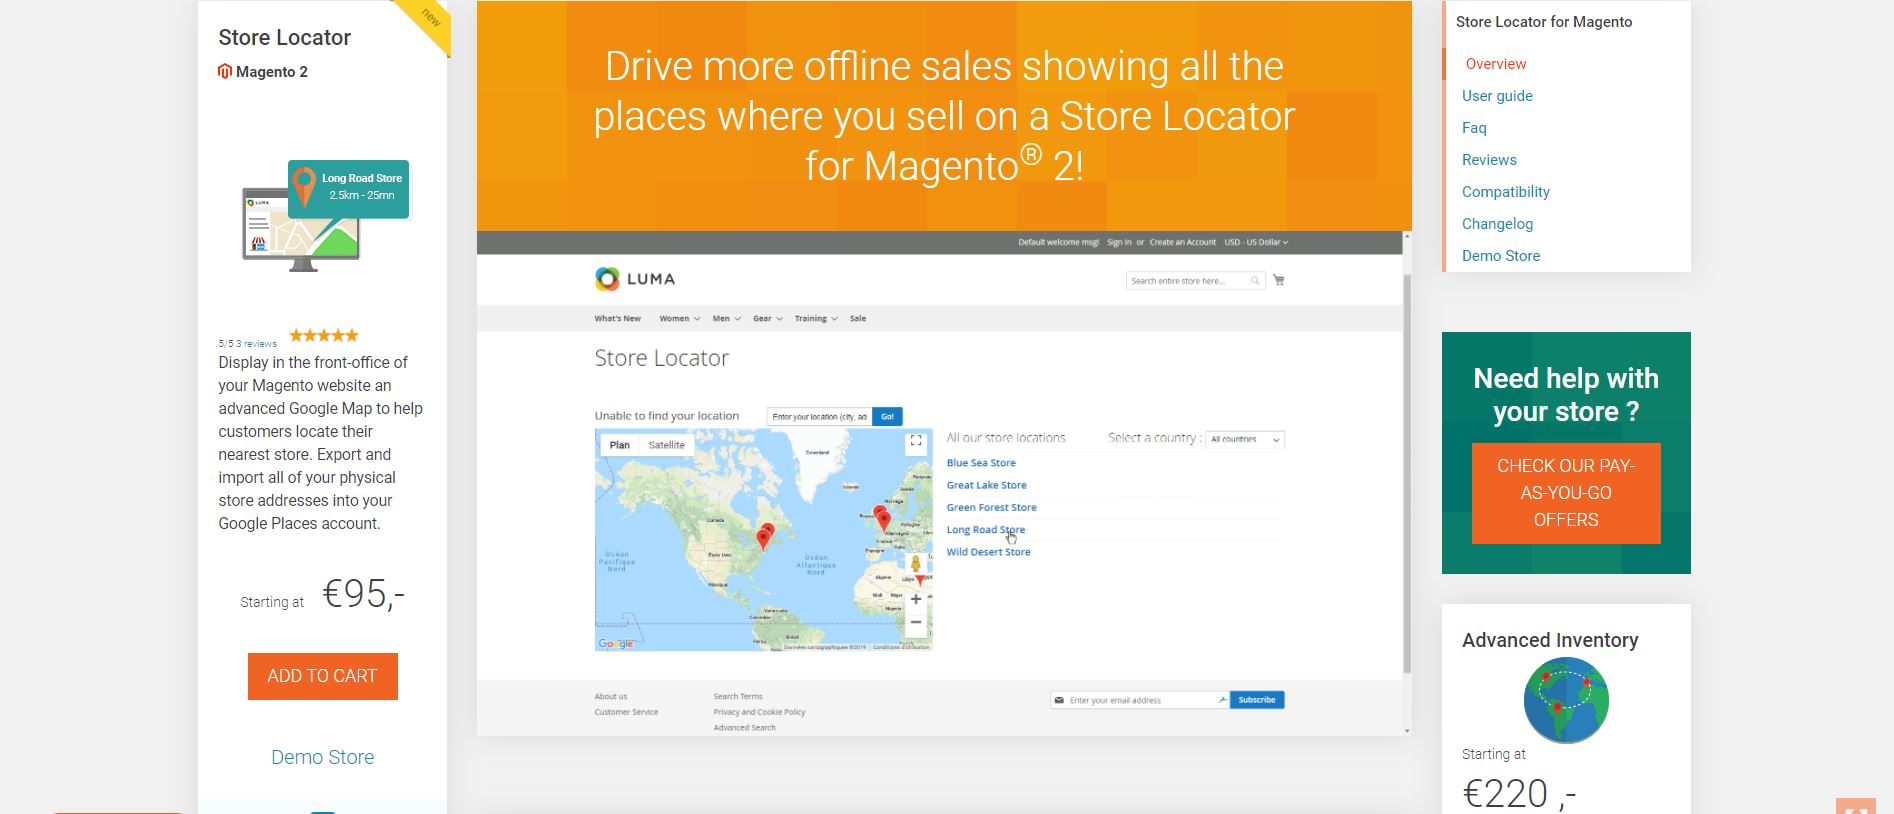Click CHECK OUR PAY-AS-YOU-GO OFFERS button

[1566, 493]
